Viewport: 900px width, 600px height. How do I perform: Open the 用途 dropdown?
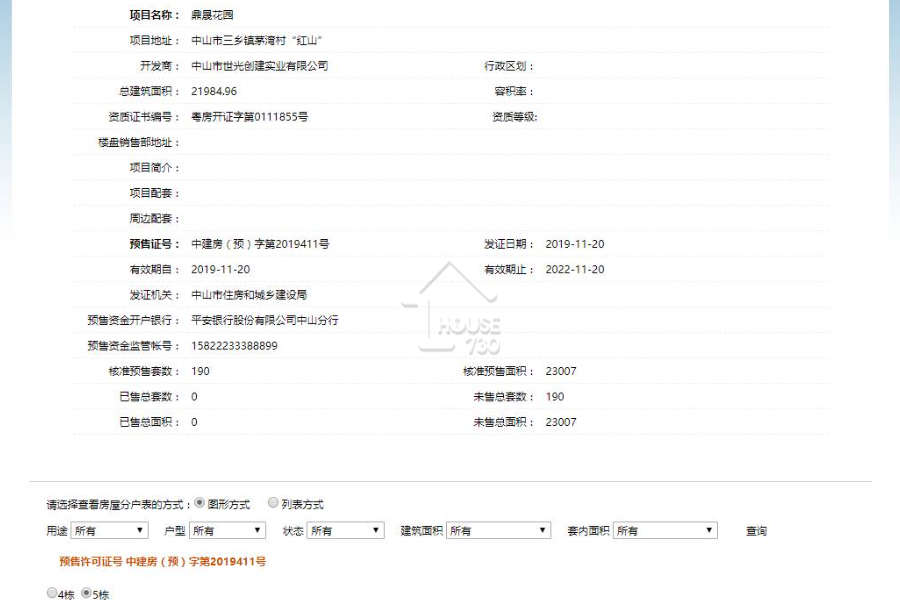pos(110,531)
